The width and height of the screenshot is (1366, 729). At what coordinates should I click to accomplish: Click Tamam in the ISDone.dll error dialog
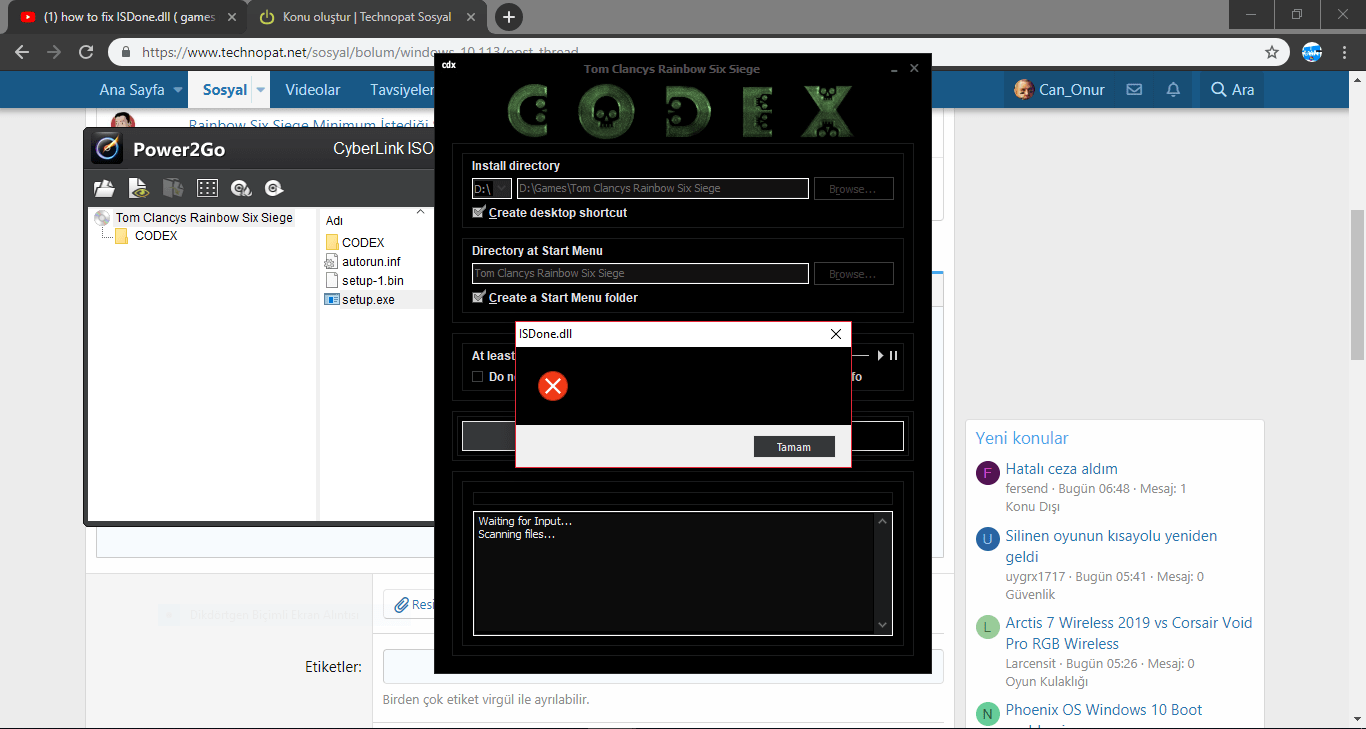(794, 447)
